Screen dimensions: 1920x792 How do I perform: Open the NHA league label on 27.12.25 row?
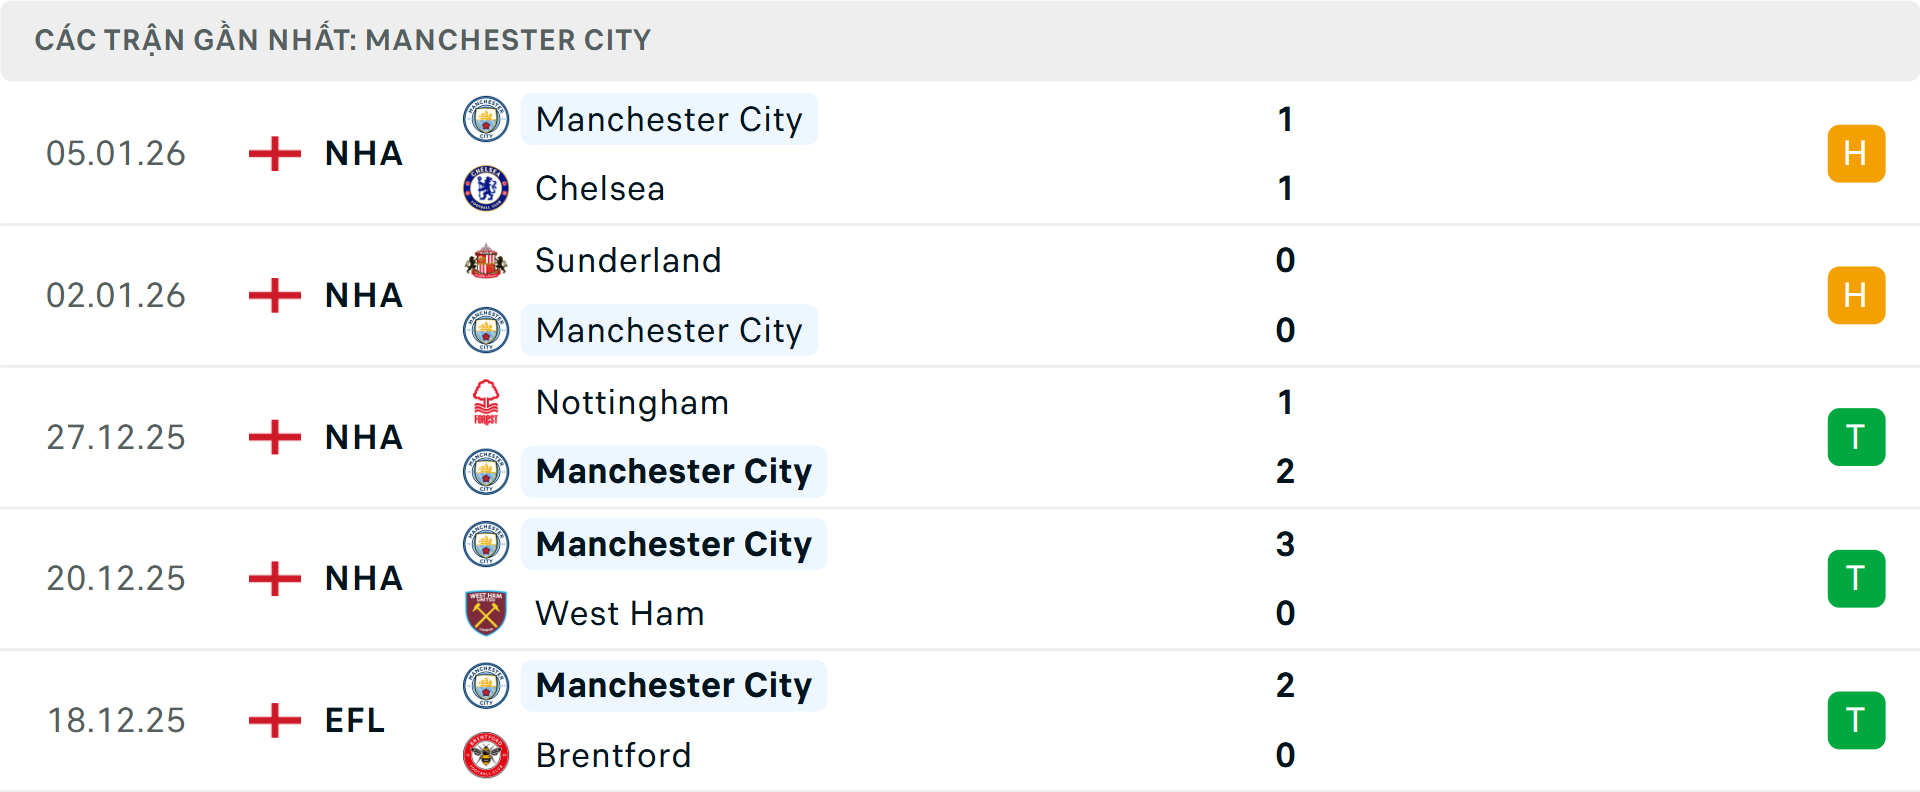(363, 437)
